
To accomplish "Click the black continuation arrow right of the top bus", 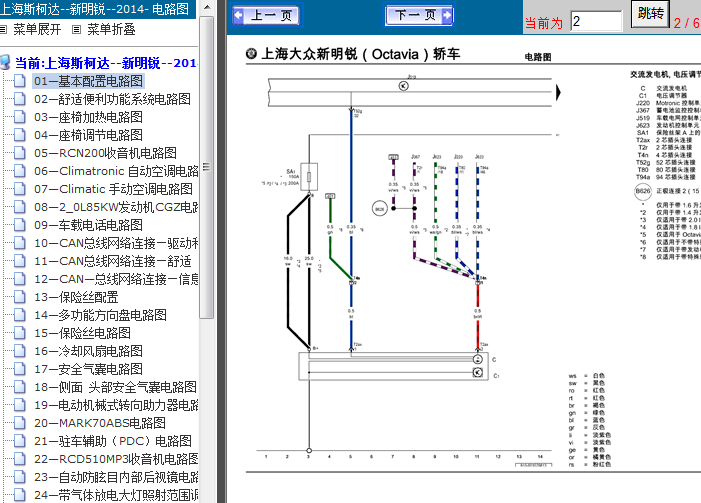I will (x=558, y=93).
